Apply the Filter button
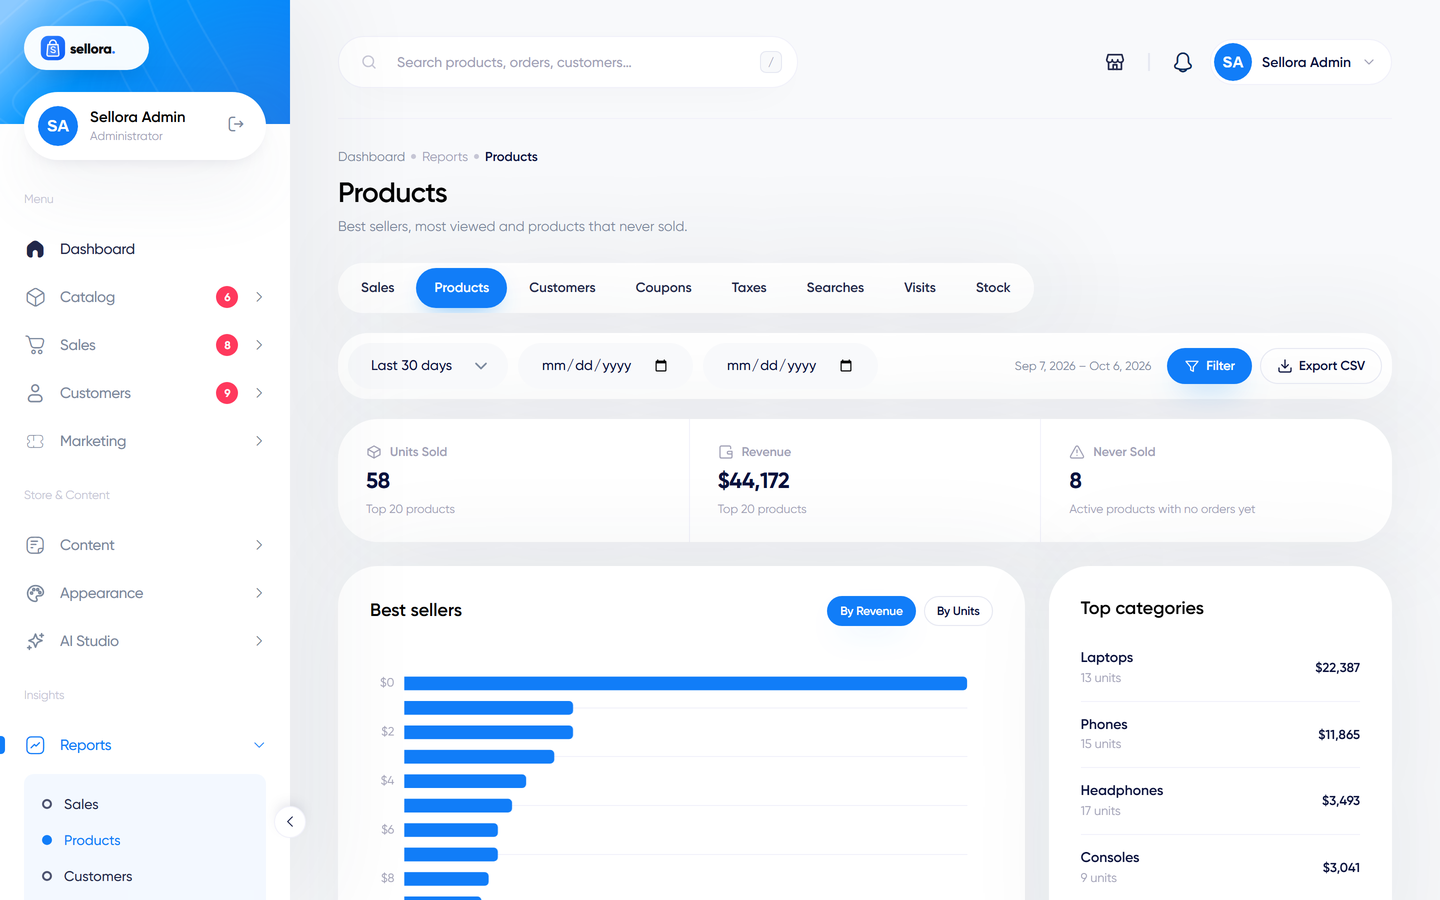 tap(1209, 366)
